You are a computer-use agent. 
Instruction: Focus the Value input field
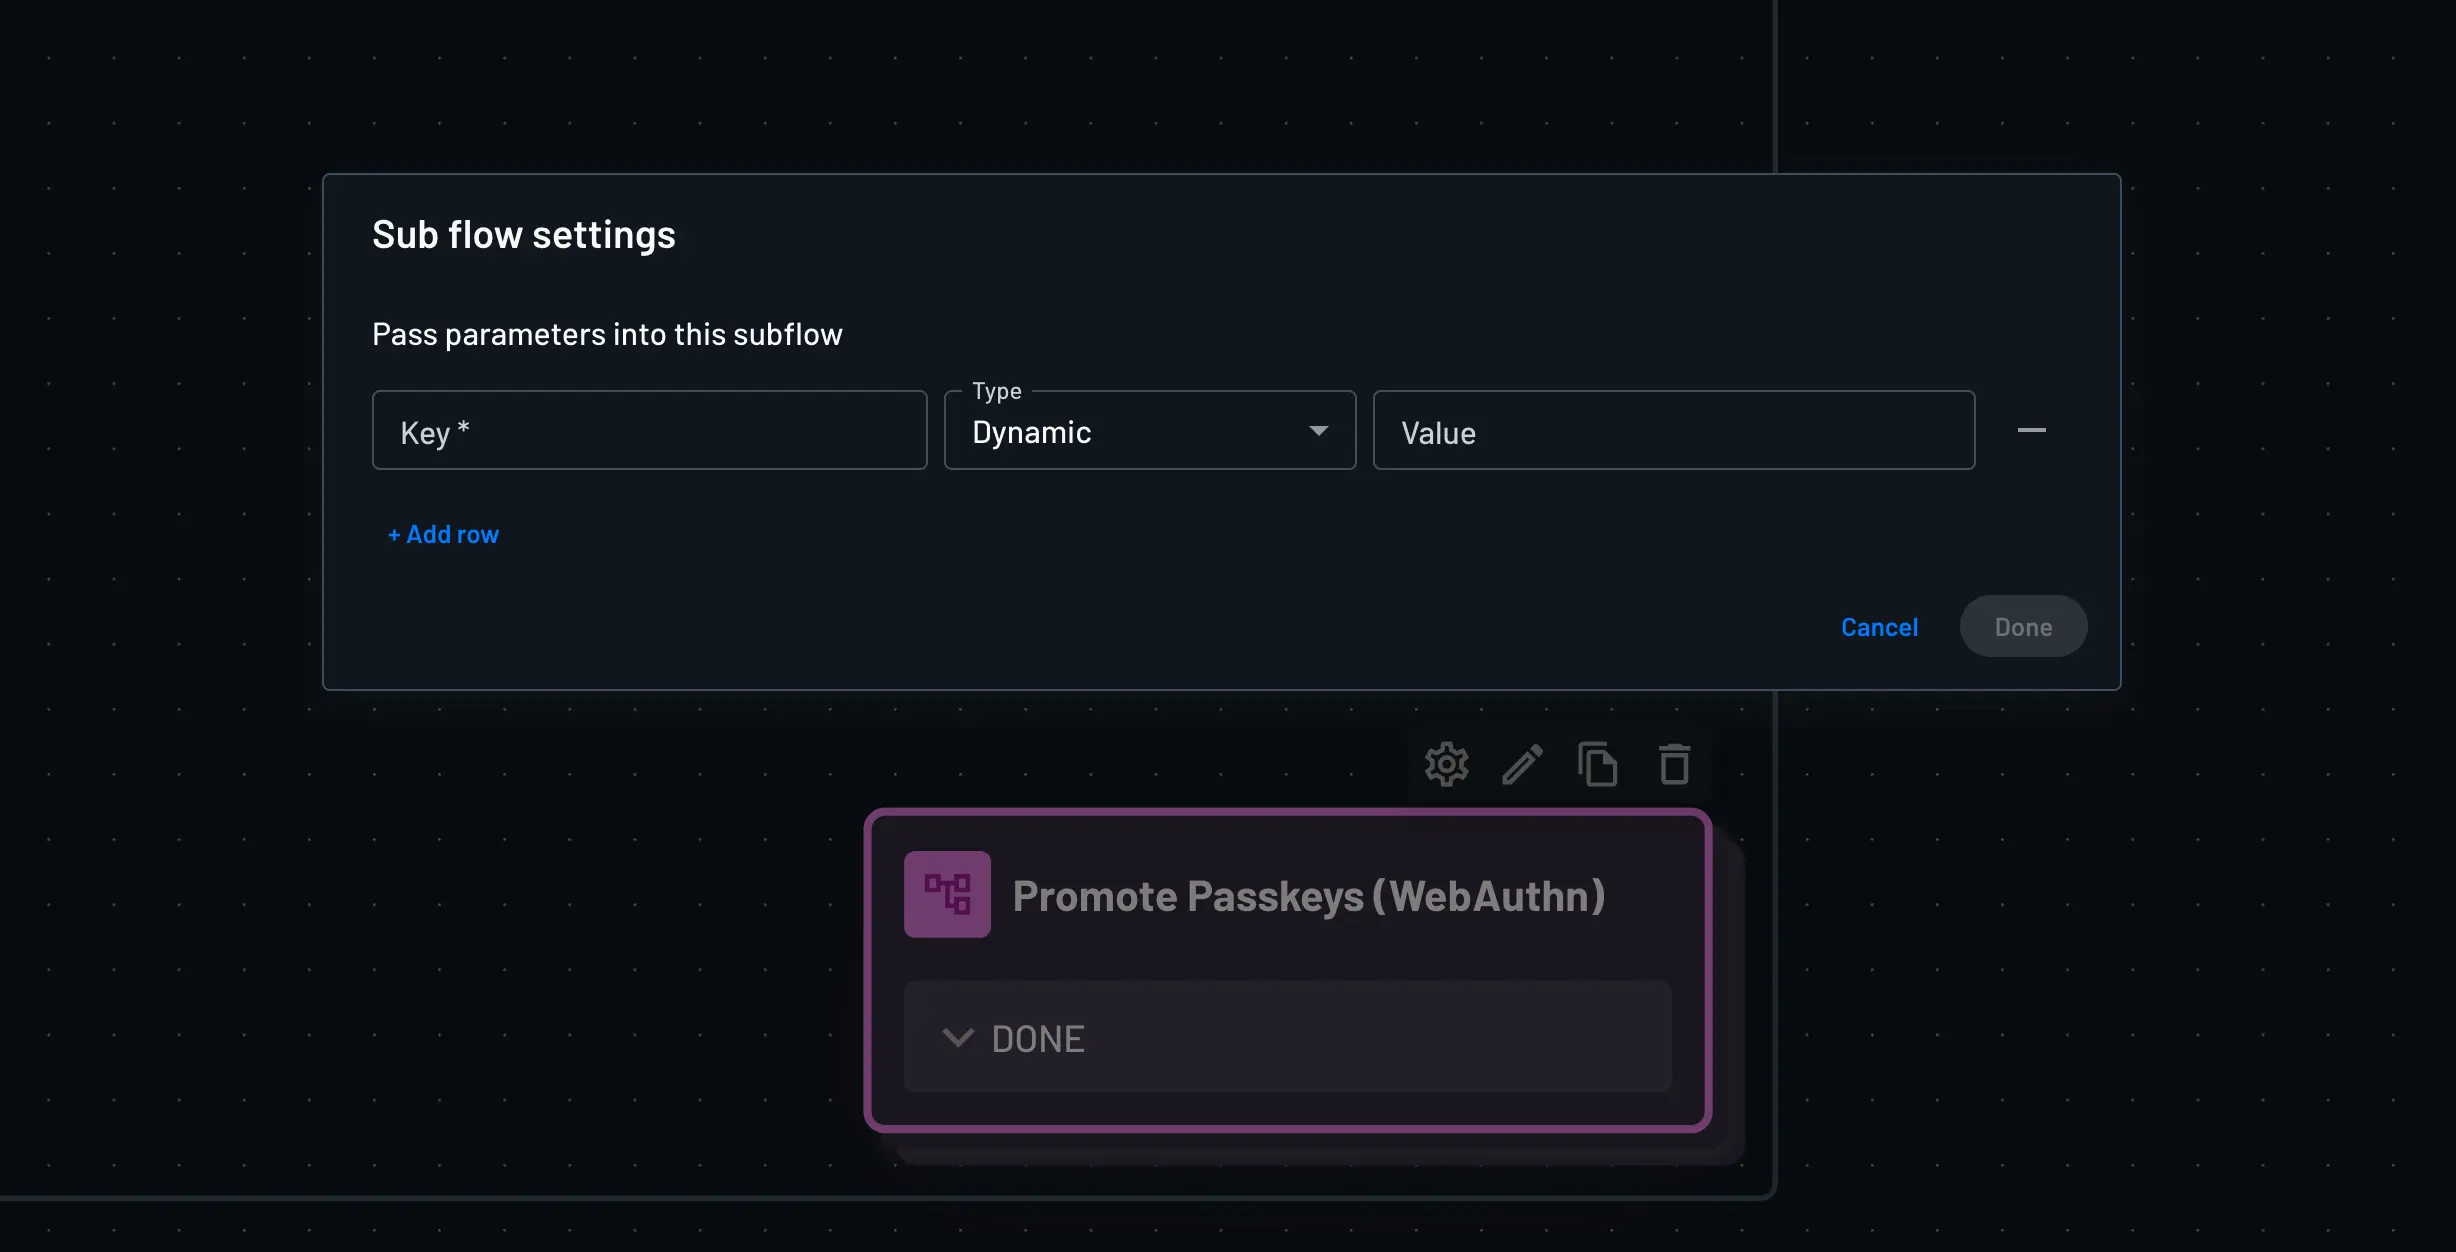pos(1673,432)
